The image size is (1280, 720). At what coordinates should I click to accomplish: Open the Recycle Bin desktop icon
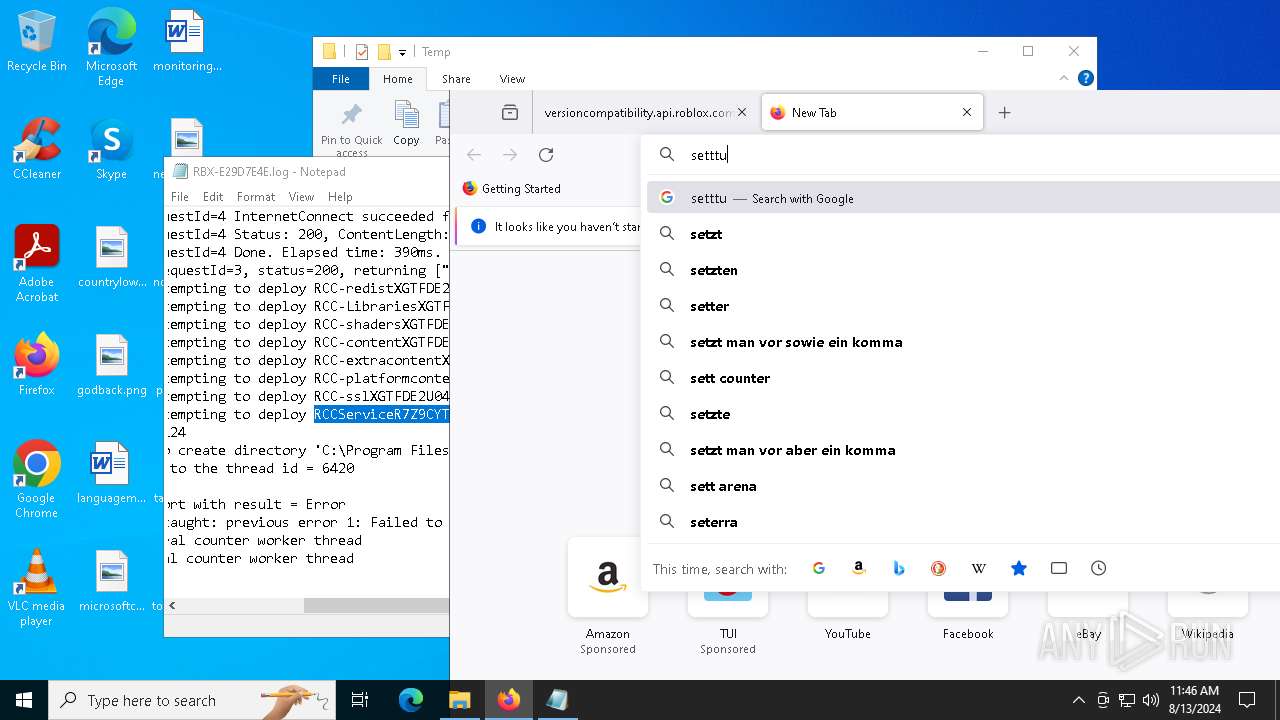pos(37,42)
